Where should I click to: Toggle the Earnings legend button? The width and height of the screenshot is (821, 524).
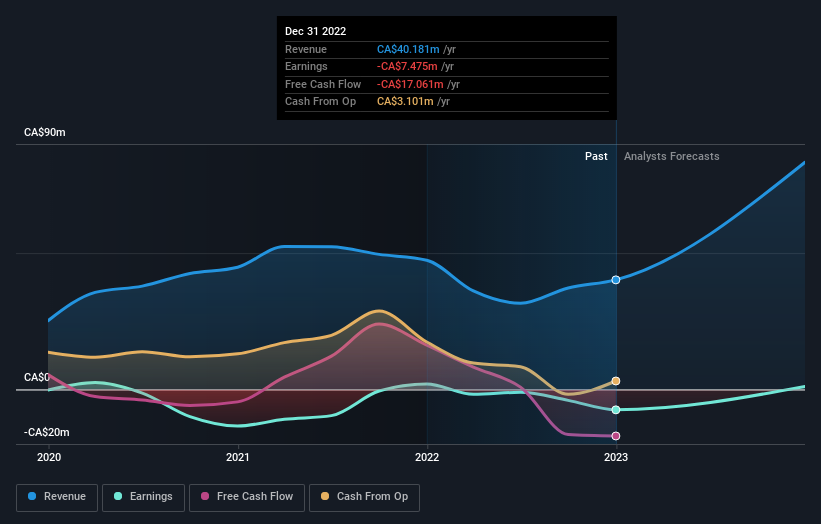click(143, 497)
